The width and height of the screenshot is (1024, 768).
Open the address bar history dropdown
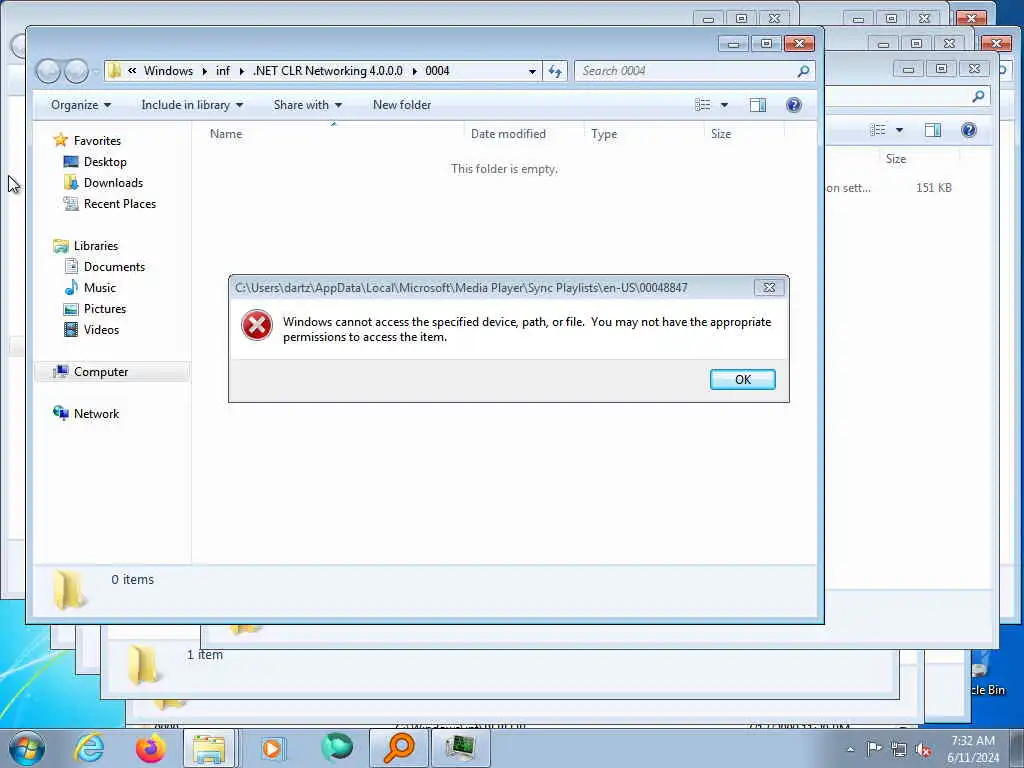point(532,71)
